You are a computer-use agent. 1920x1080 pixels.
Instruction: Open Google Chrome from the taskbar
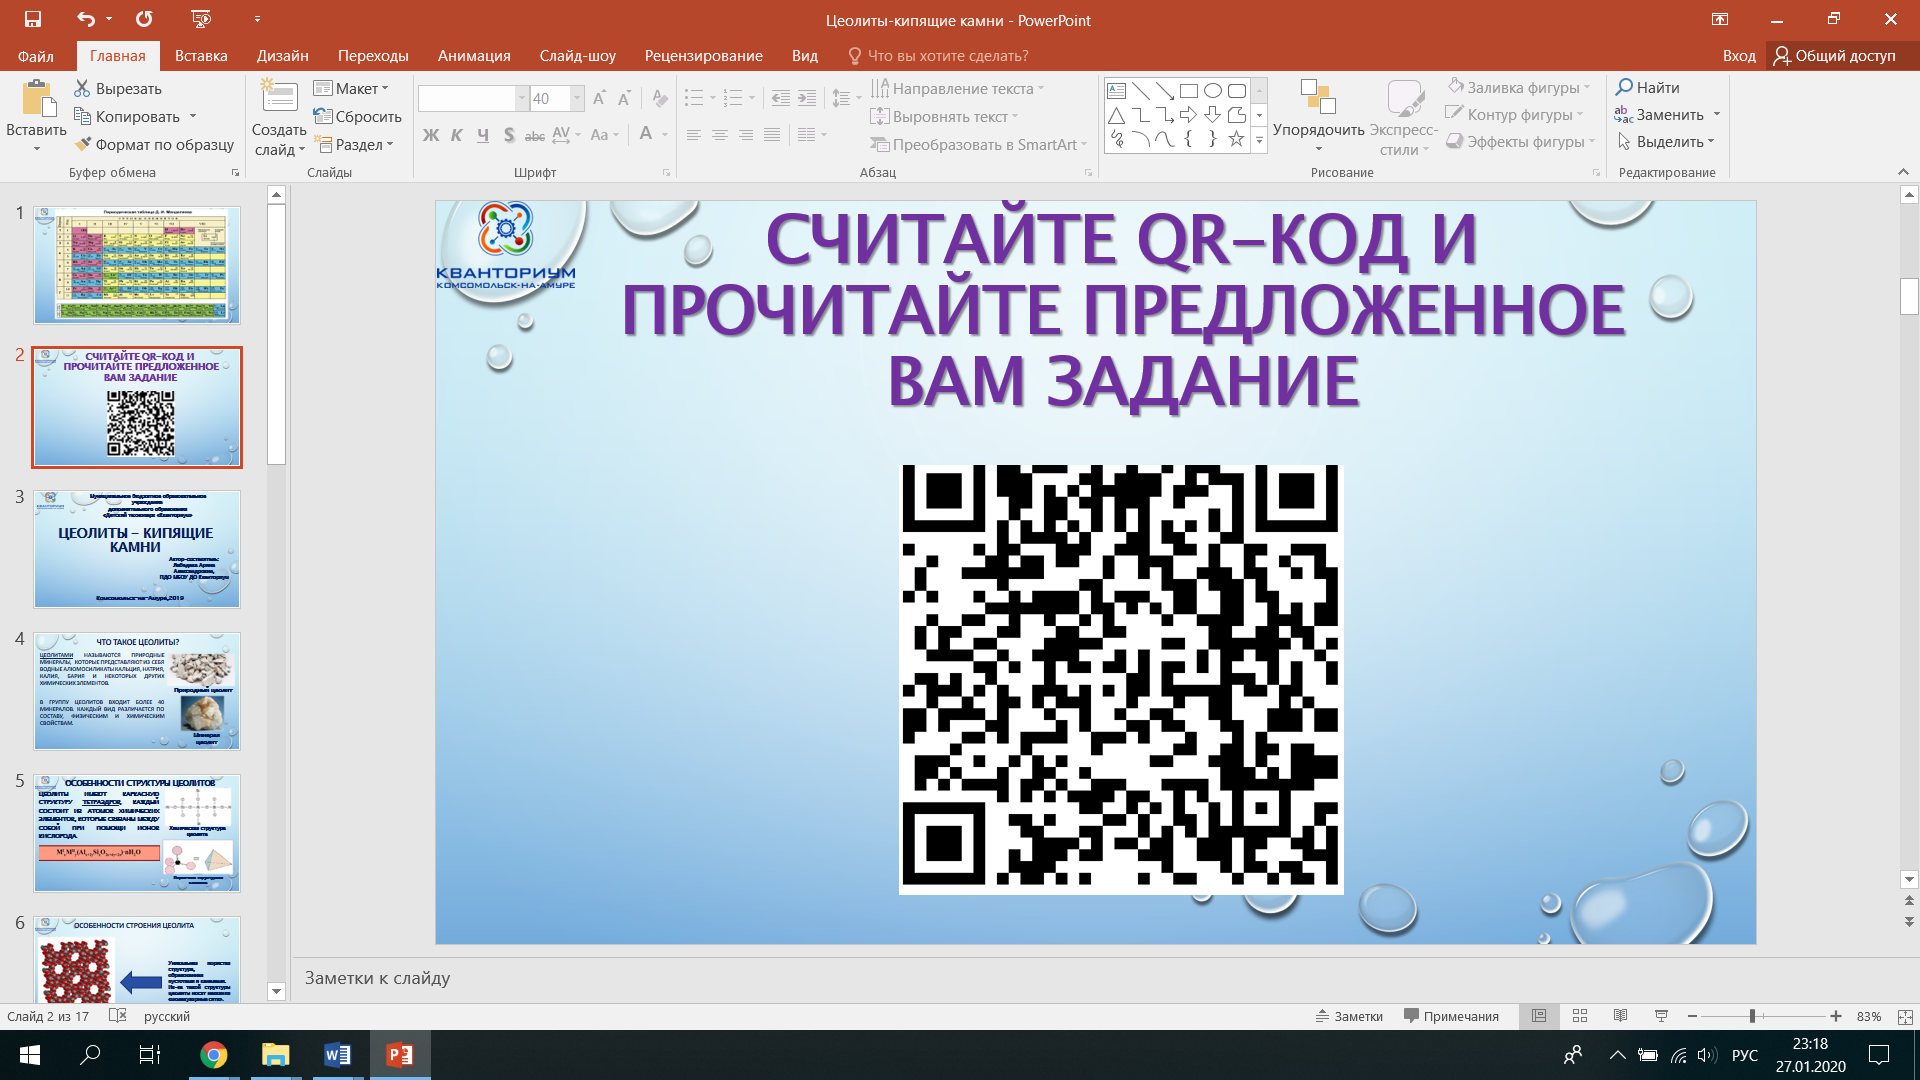click(213, 1055)
